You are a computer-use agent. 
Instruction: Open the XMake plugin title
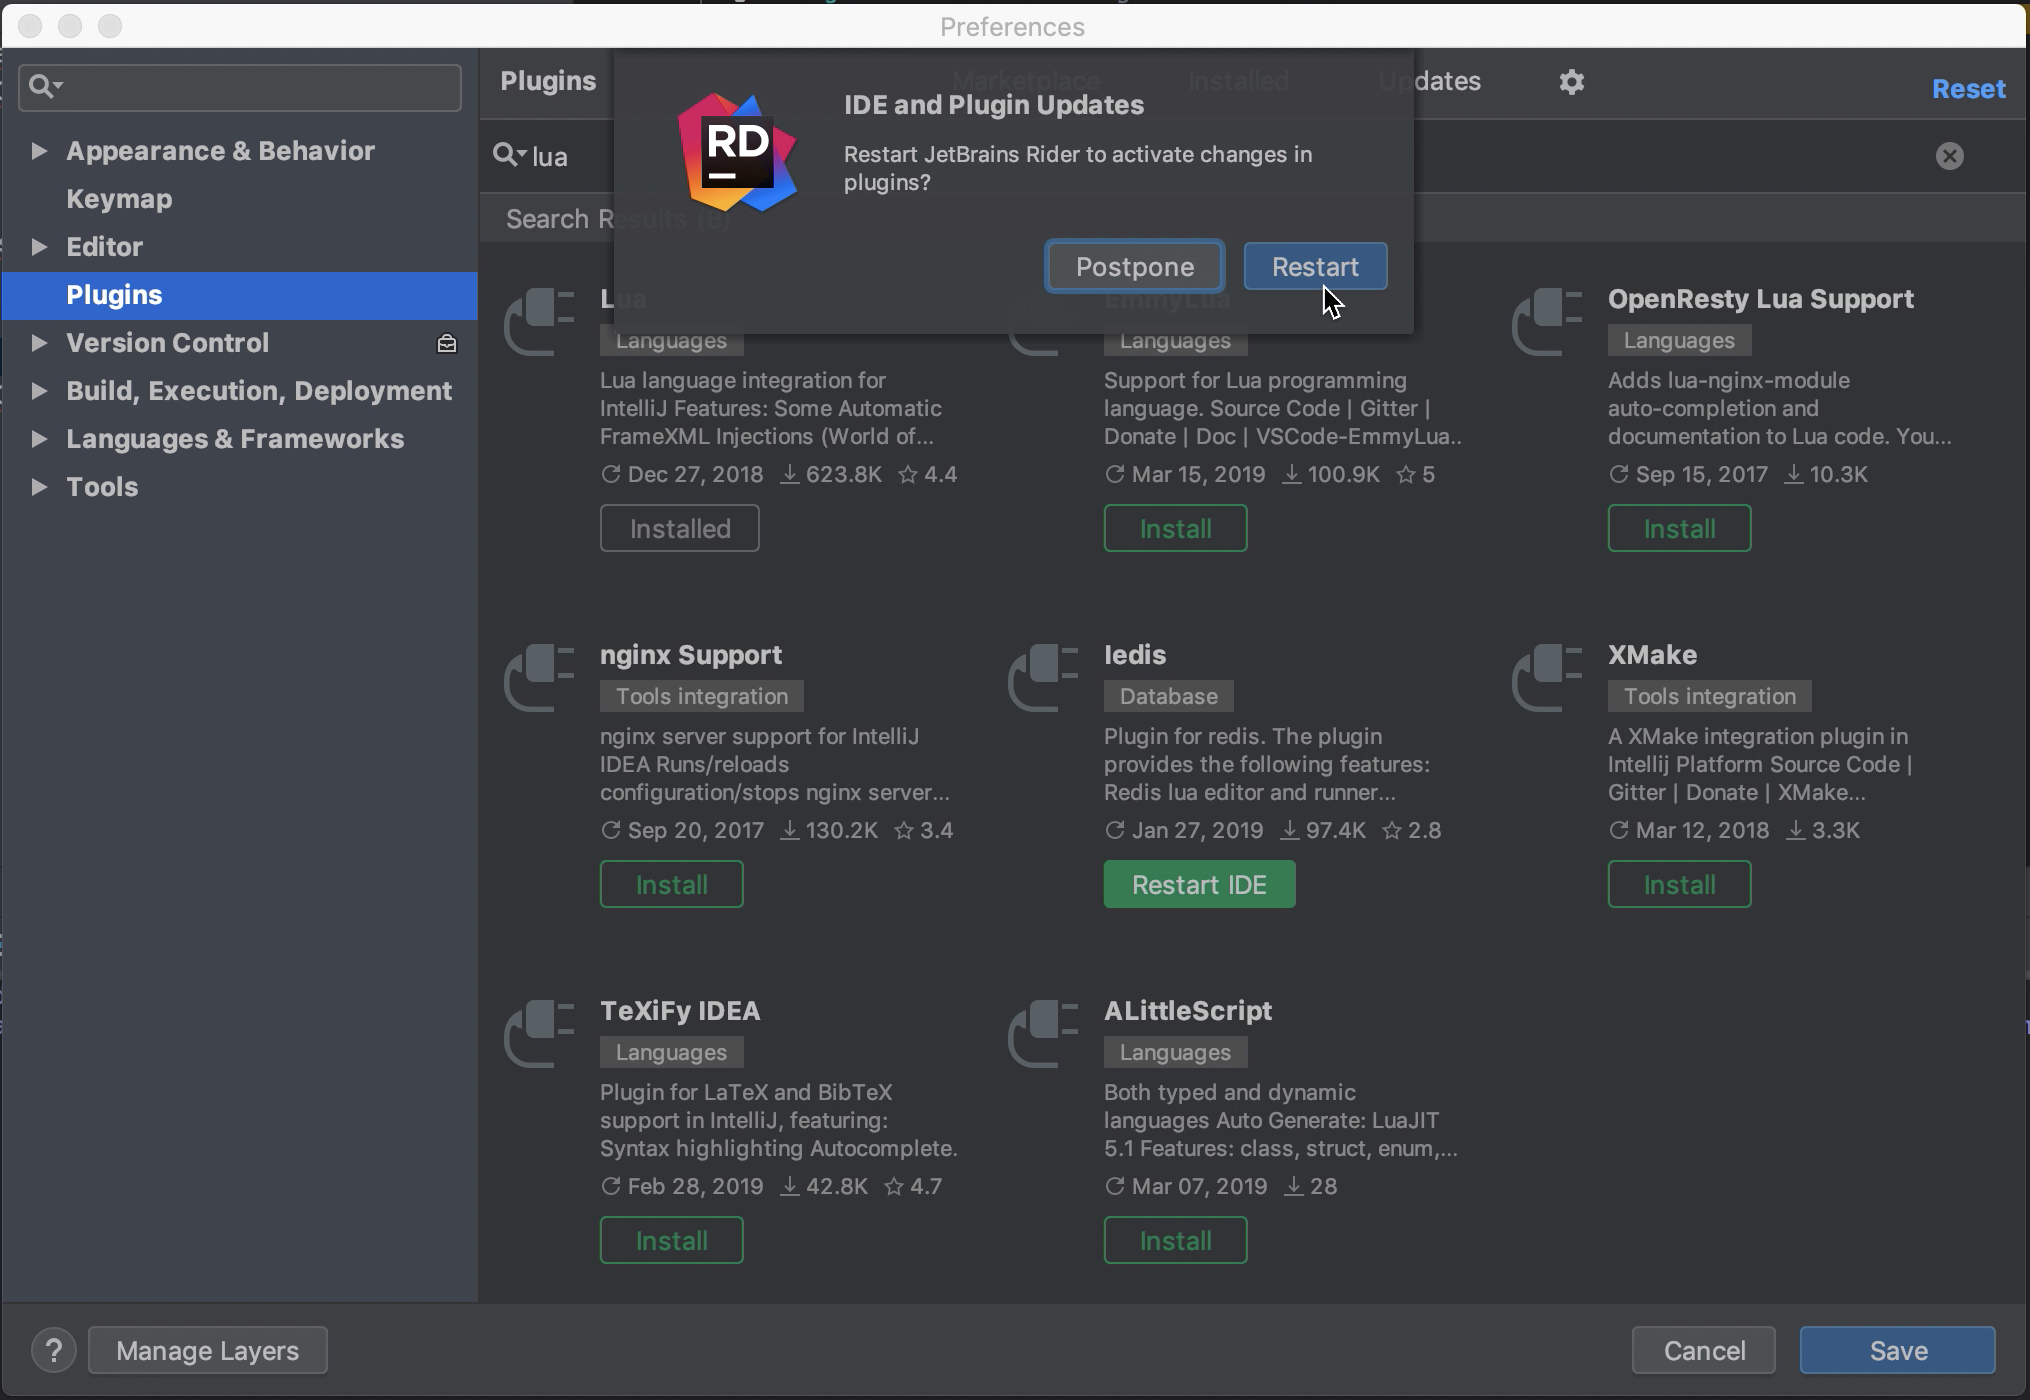tap(1652, 655)
